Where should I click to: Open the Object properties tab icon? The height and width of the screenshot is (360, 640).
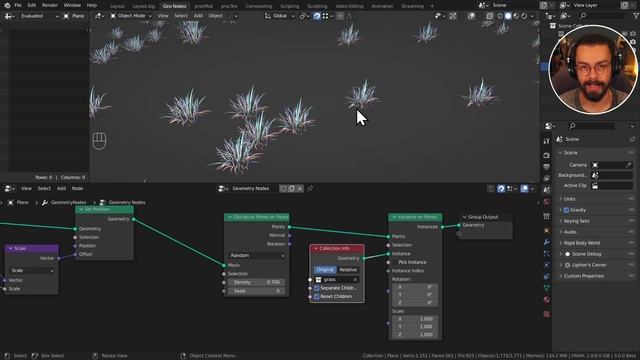click(x=547, y=231)
